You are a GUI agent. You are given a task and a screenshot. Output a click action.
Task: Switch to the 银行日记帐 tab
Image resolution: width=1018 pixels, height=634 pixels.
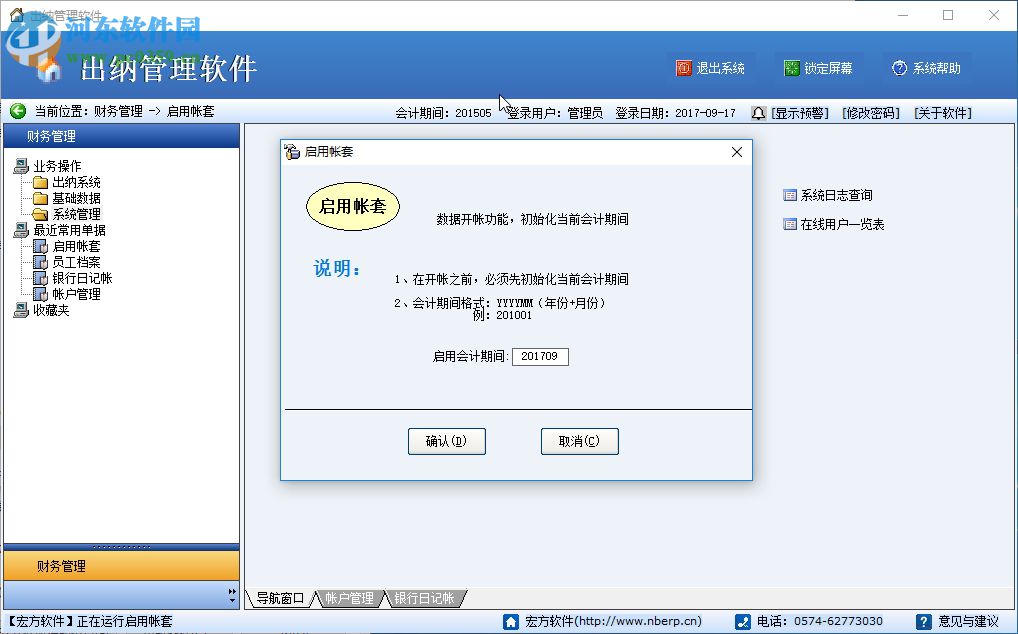point(424,597)
